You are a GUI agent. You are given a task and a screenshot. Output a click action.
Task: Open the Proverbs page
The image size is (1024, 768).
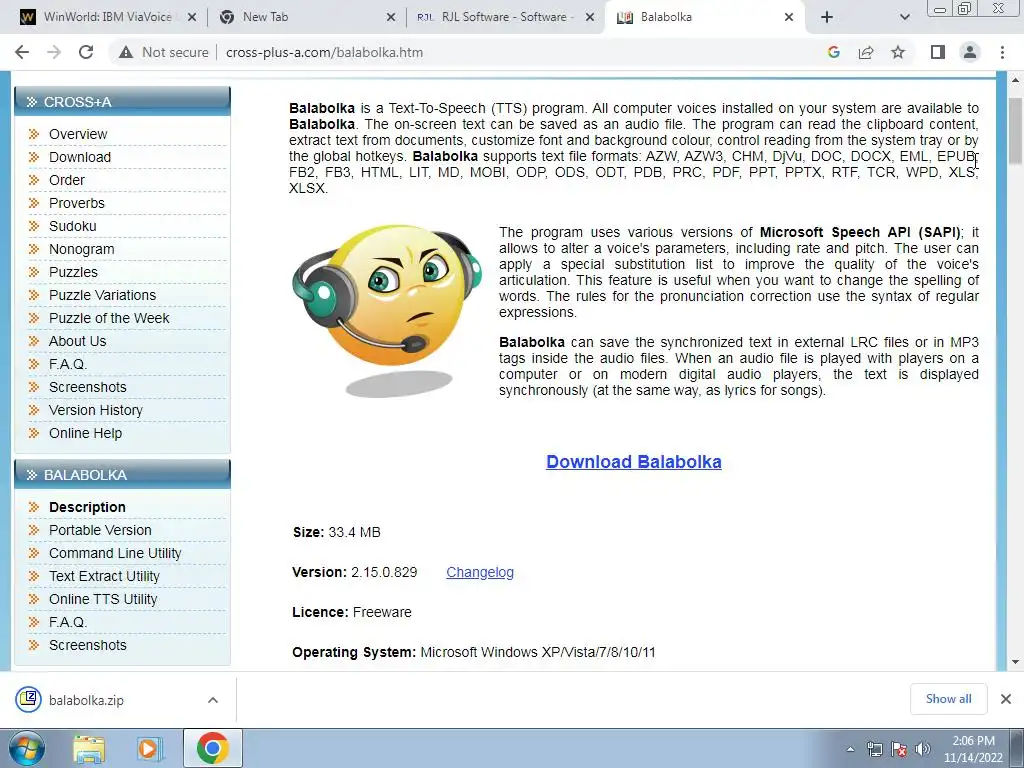(76, 203)
